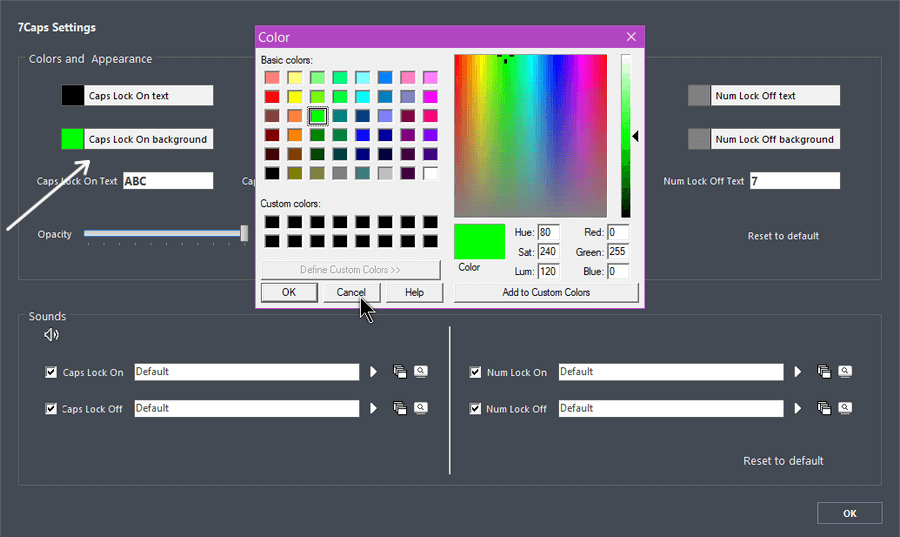Uncheck the Num Lock On sound checkbox
This screenshot has height=537, width=900.
[x=475, y=372]
